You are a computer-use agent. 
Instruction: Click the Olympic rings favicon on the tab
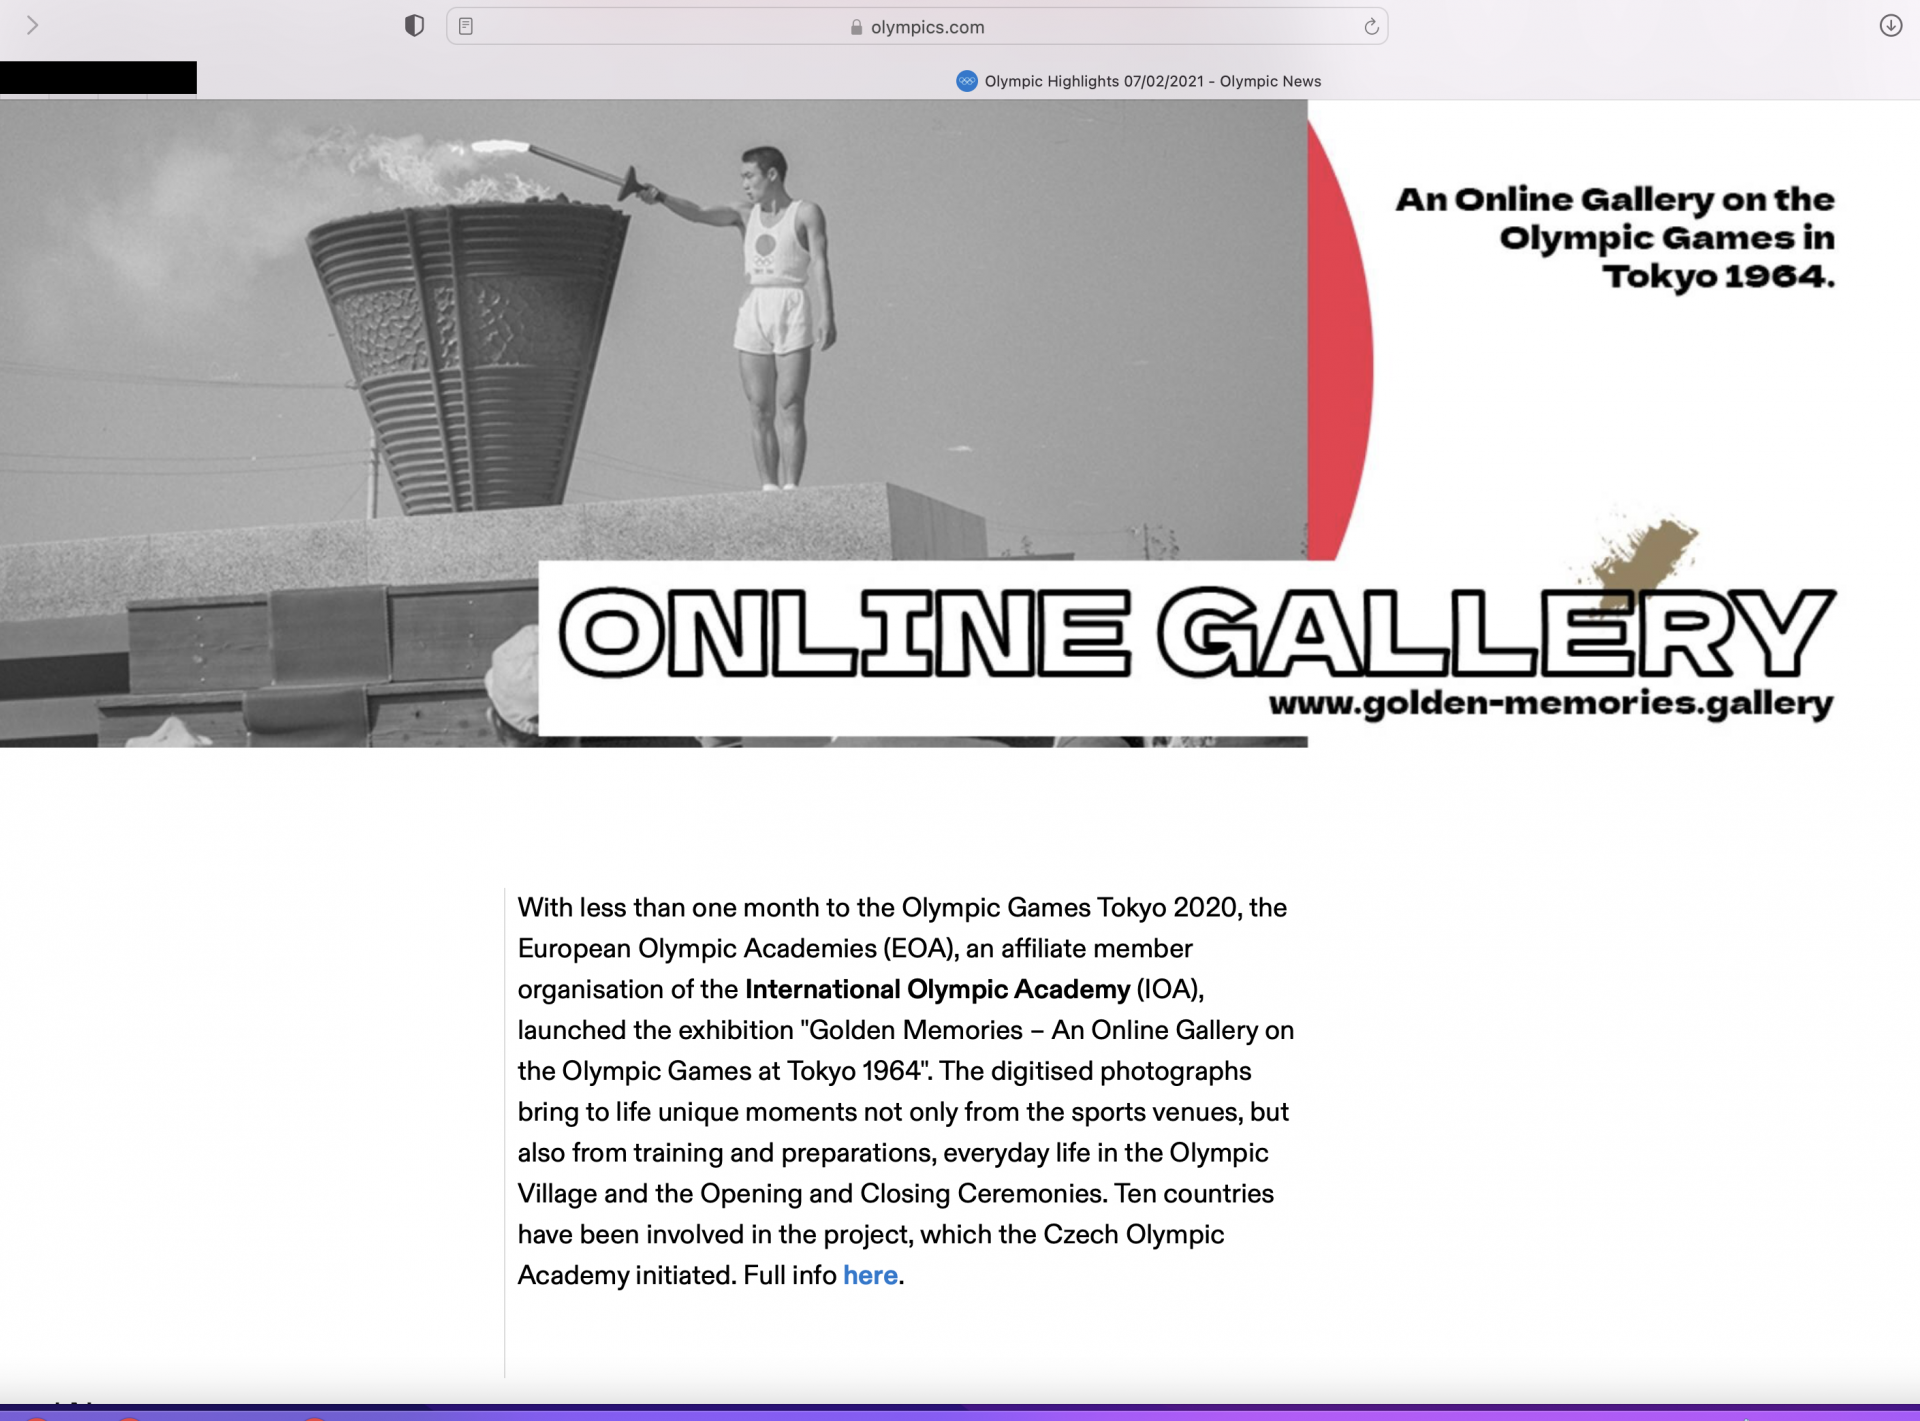[966, 81]
